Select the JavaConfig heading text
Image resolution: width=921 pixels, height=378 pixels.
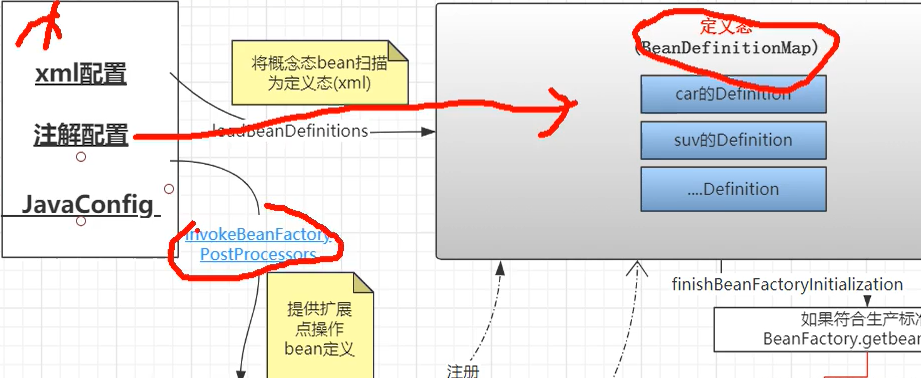(88, 205)
